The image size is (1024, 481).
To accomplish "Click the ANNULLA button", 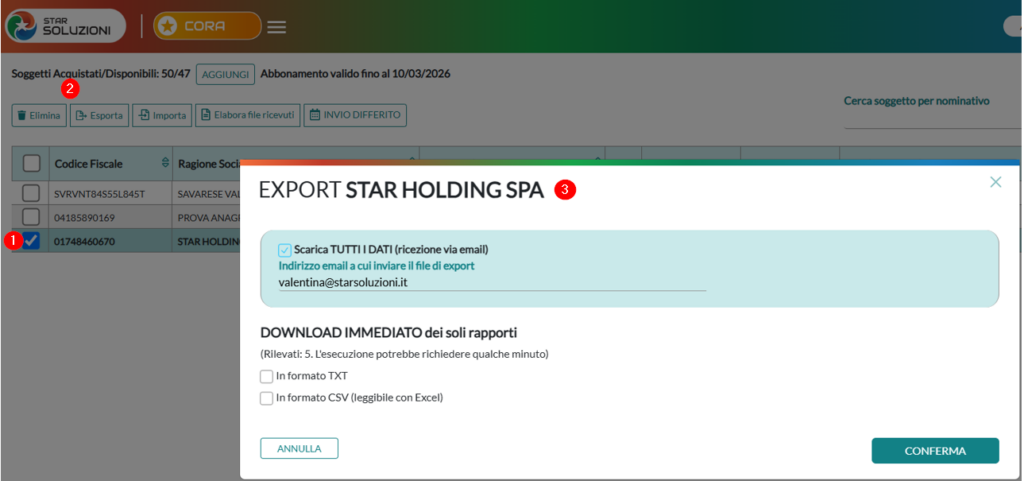I will click(x=299, y=448).
